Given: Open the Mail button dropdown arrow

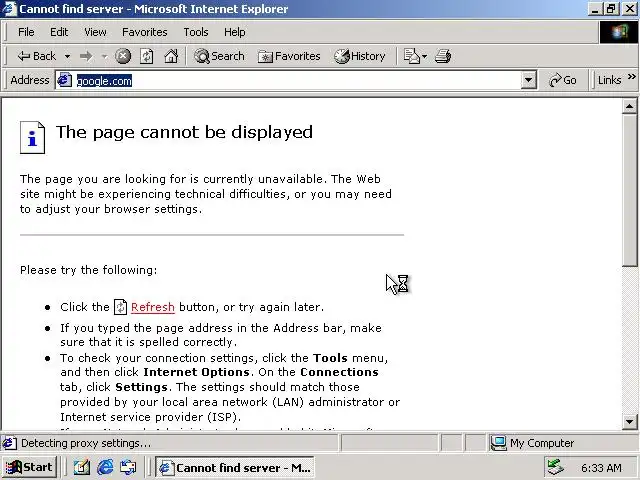Looking at the screenshot, I should [424, 56].
